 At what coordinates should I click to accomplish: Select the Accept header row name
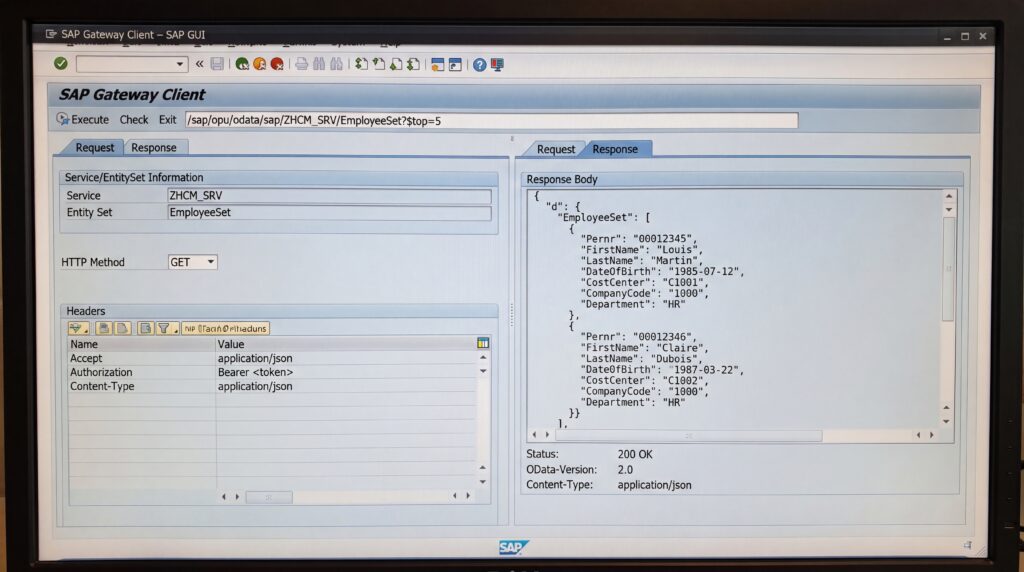86,358
